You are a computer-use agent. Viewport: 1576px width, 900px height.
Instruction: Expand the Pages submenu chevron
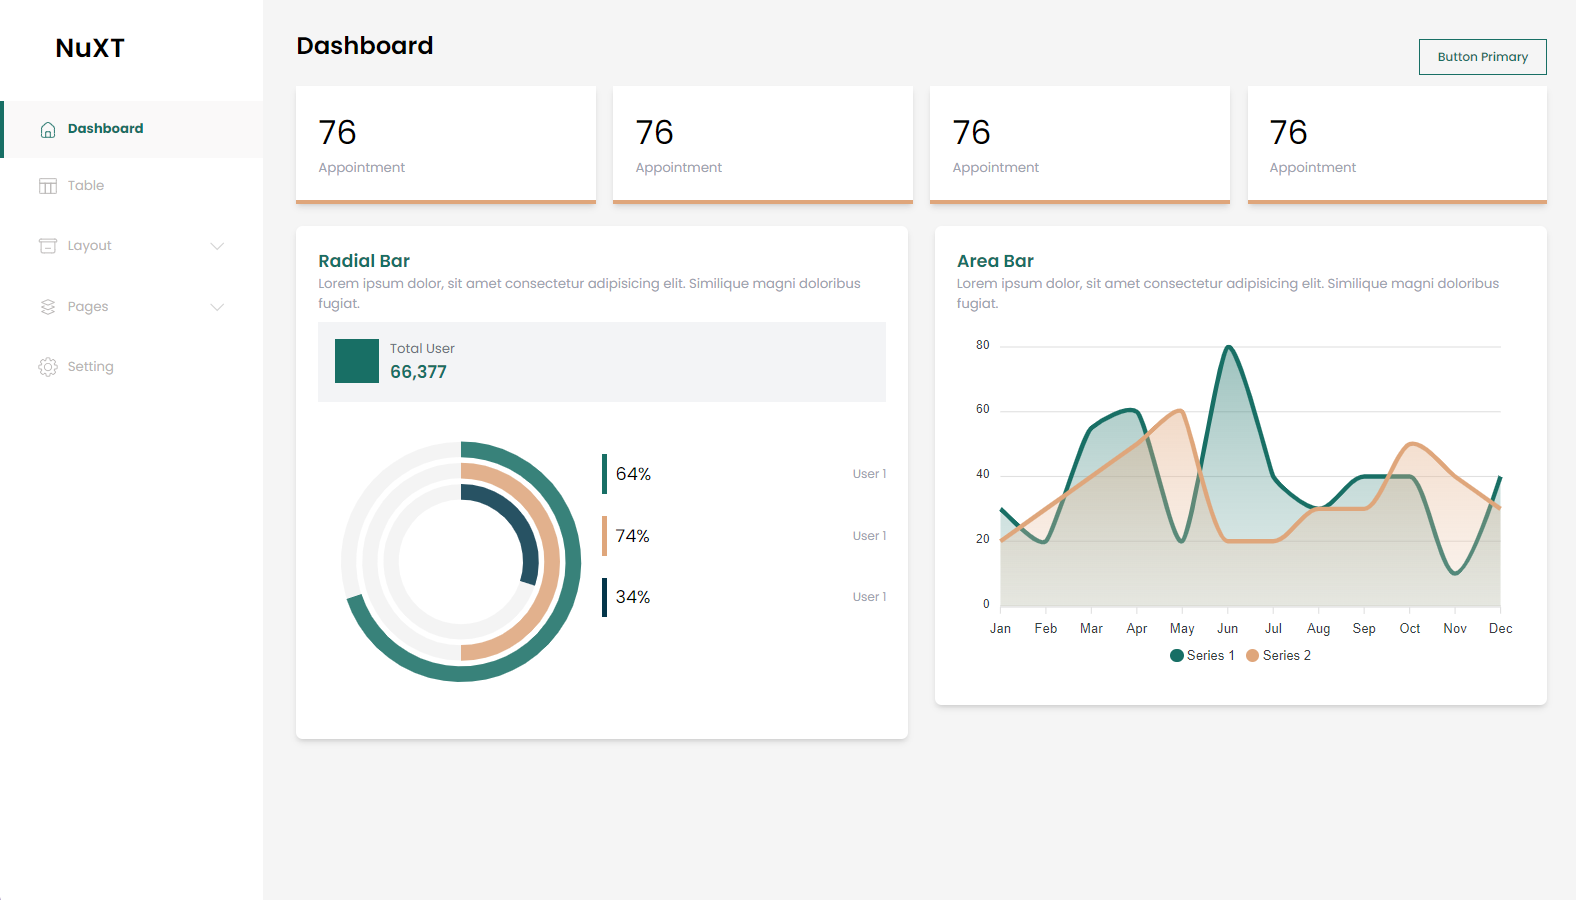(x=217, y=307)
